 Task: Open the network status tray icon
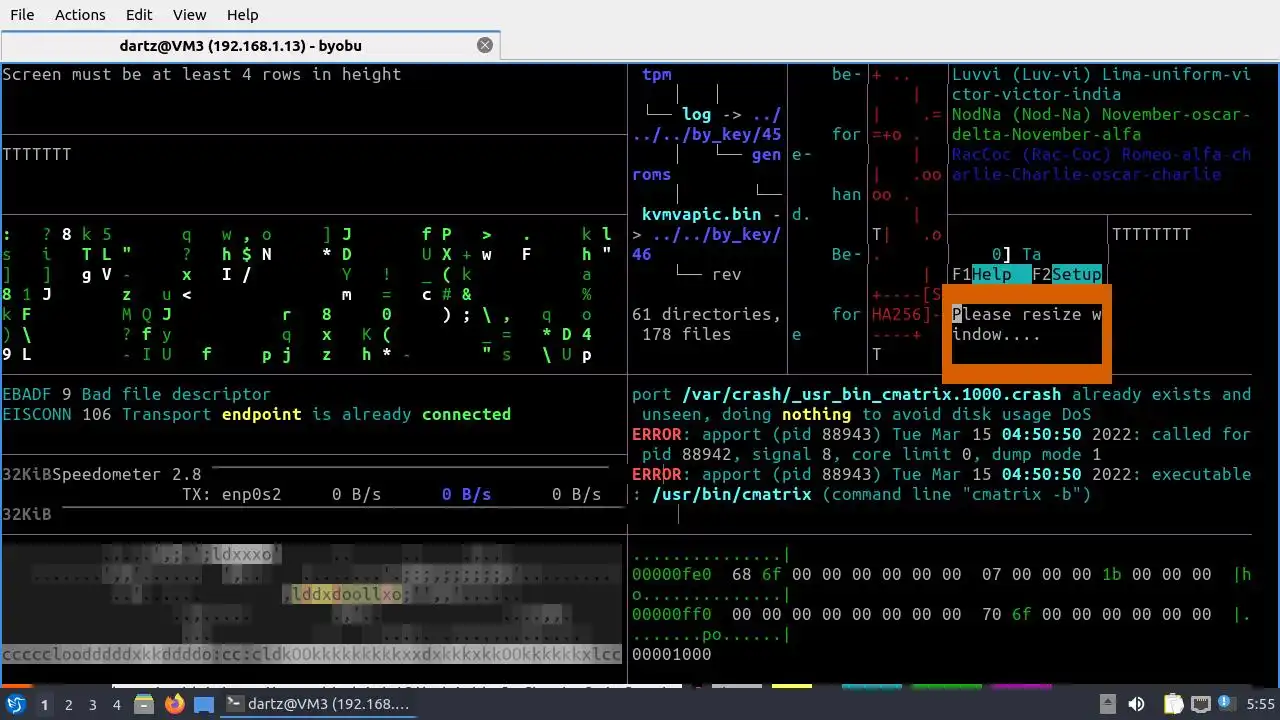[1201, 704]
